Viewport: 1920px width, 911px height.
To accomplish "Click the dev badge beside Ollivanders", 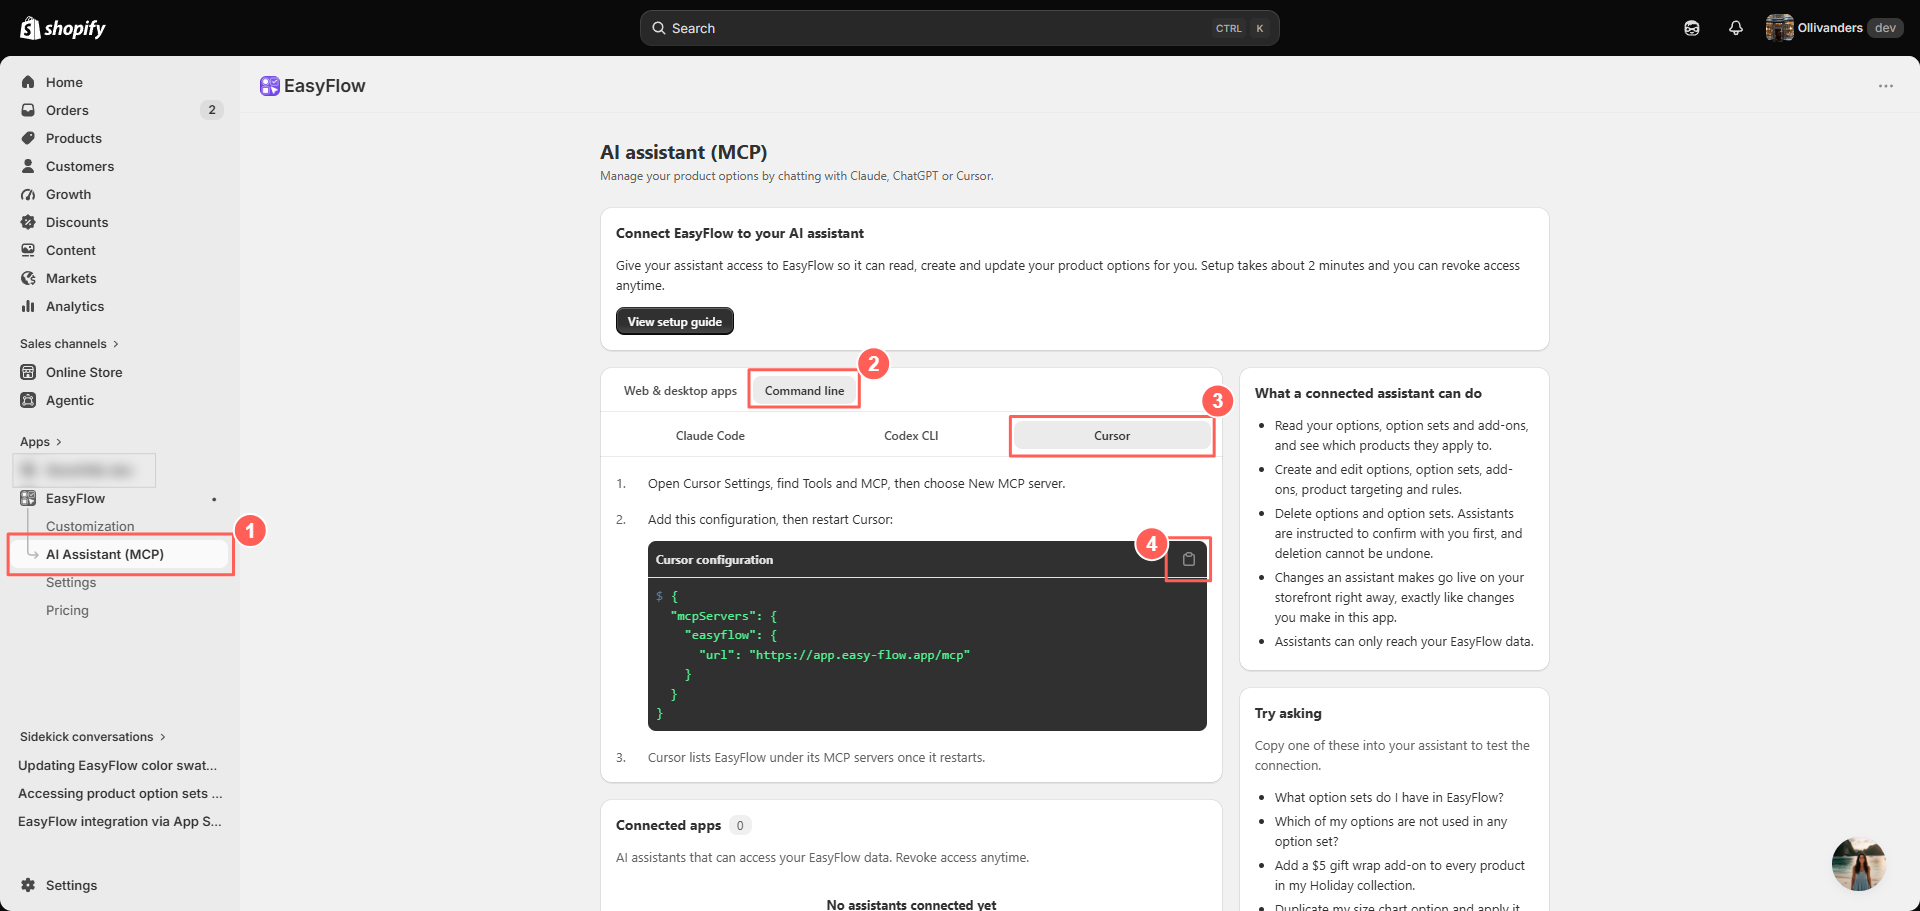I will coord(1885,28).
